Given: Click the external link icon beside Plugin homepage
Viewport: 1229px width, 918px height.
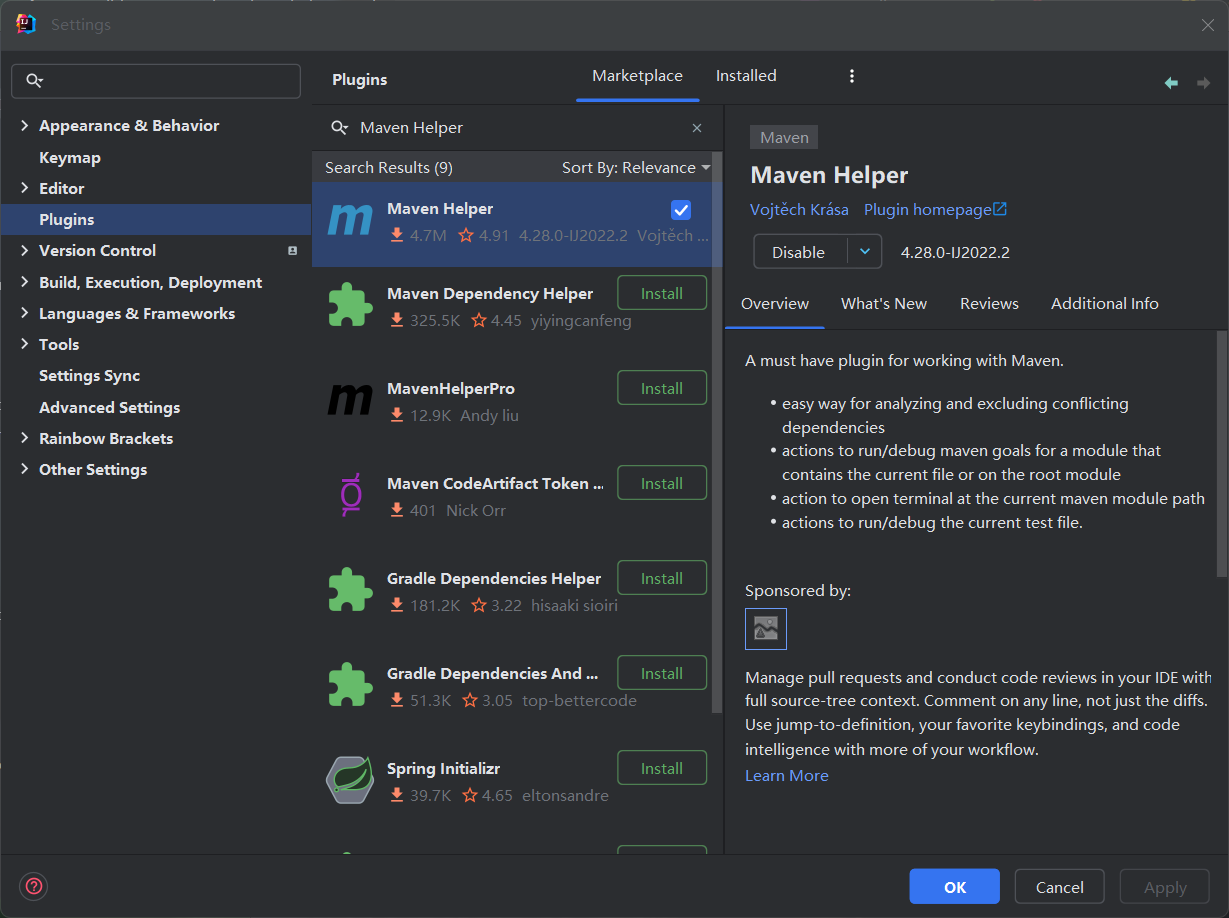Looking at the screenshot, I should pyautogui.click(x=1000, y=209).
